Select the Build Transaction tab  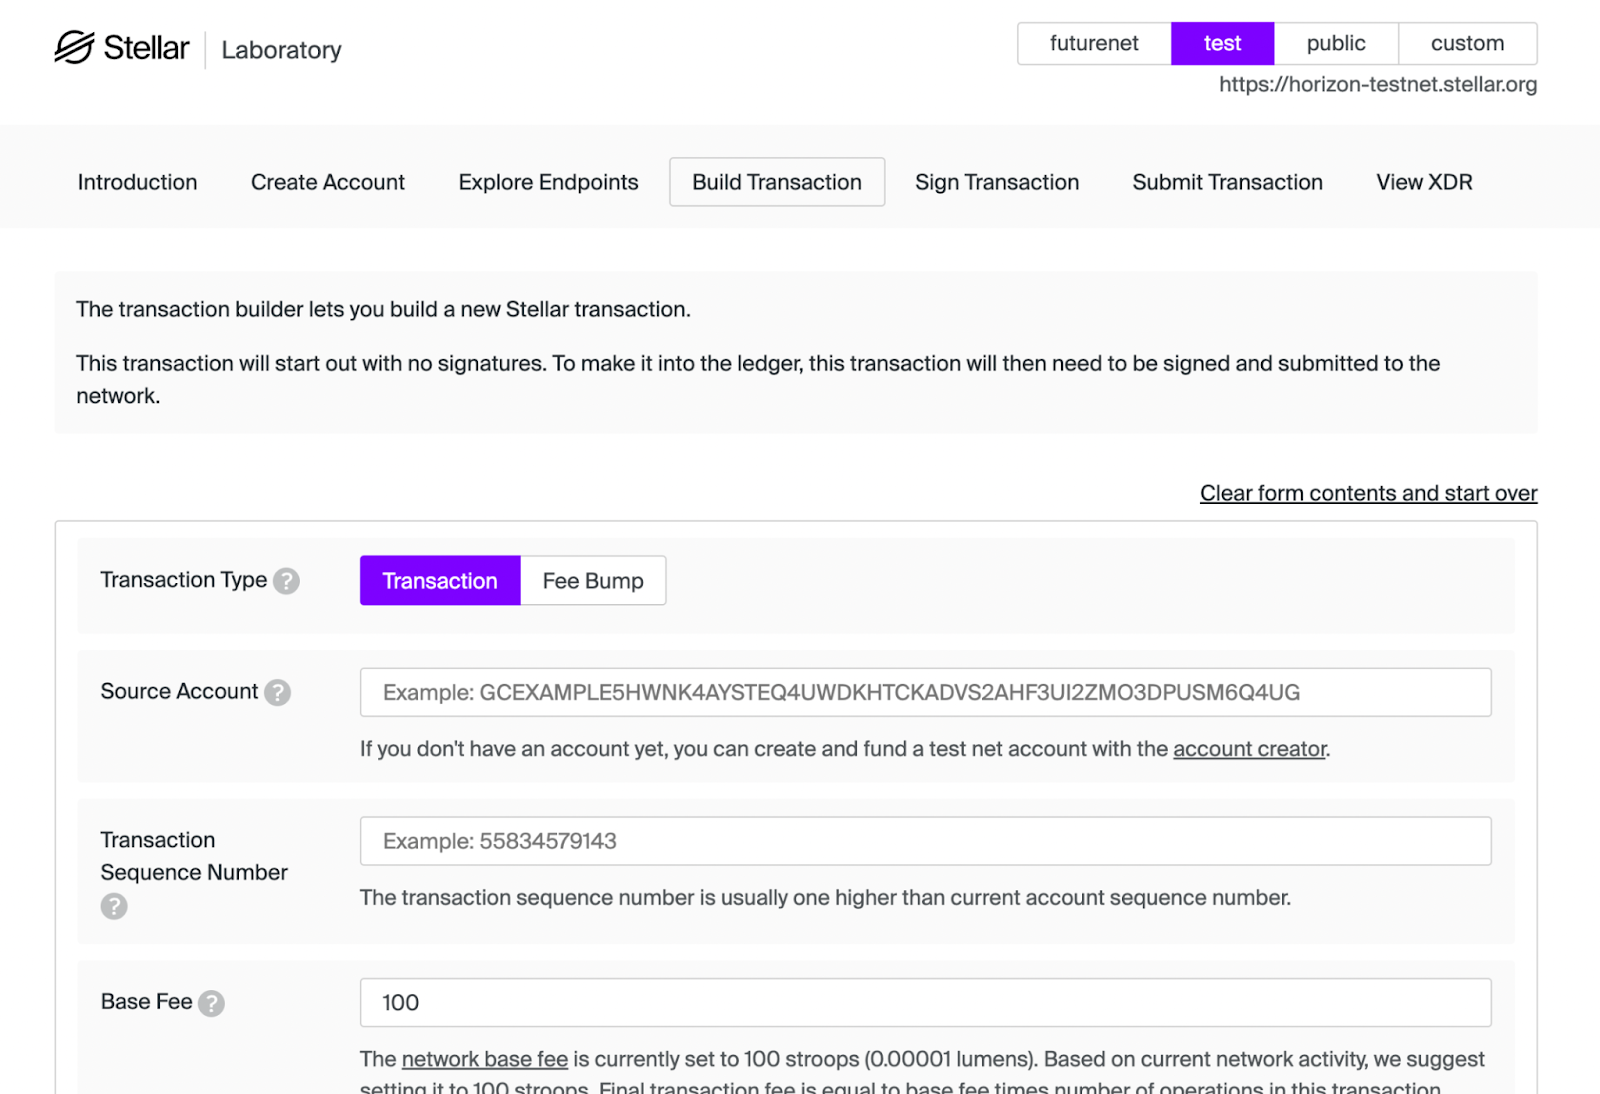[777, 182]
